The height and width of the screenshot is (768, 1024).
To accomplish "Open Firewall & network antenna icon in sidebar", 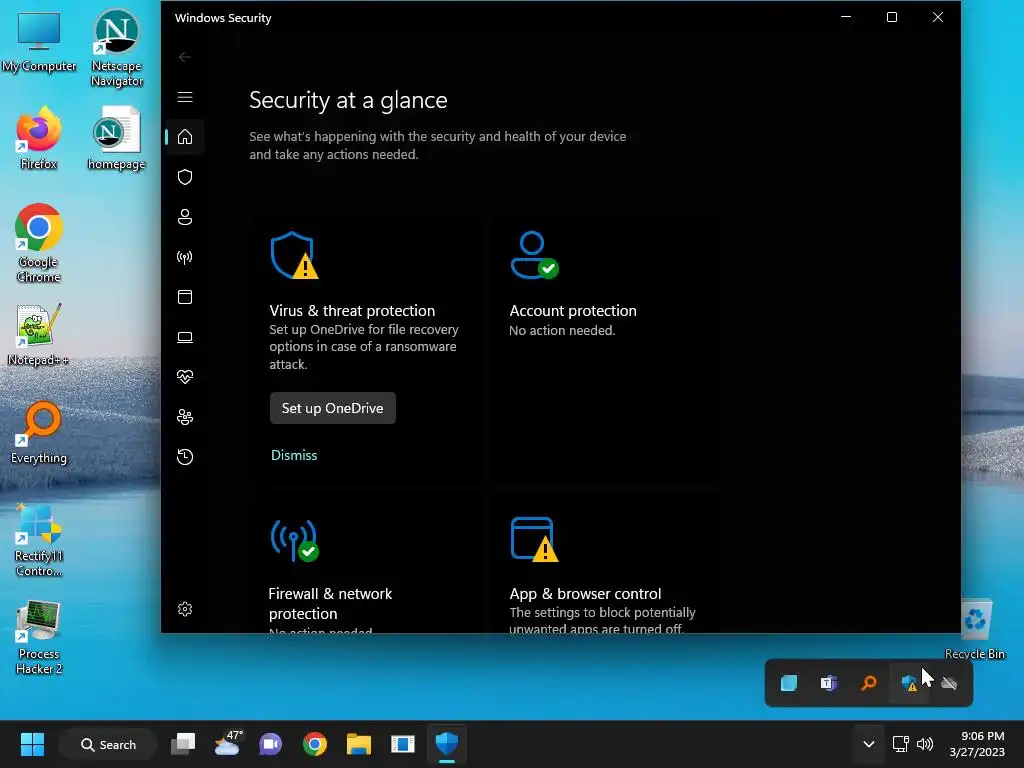I will [x=185, y=257].
